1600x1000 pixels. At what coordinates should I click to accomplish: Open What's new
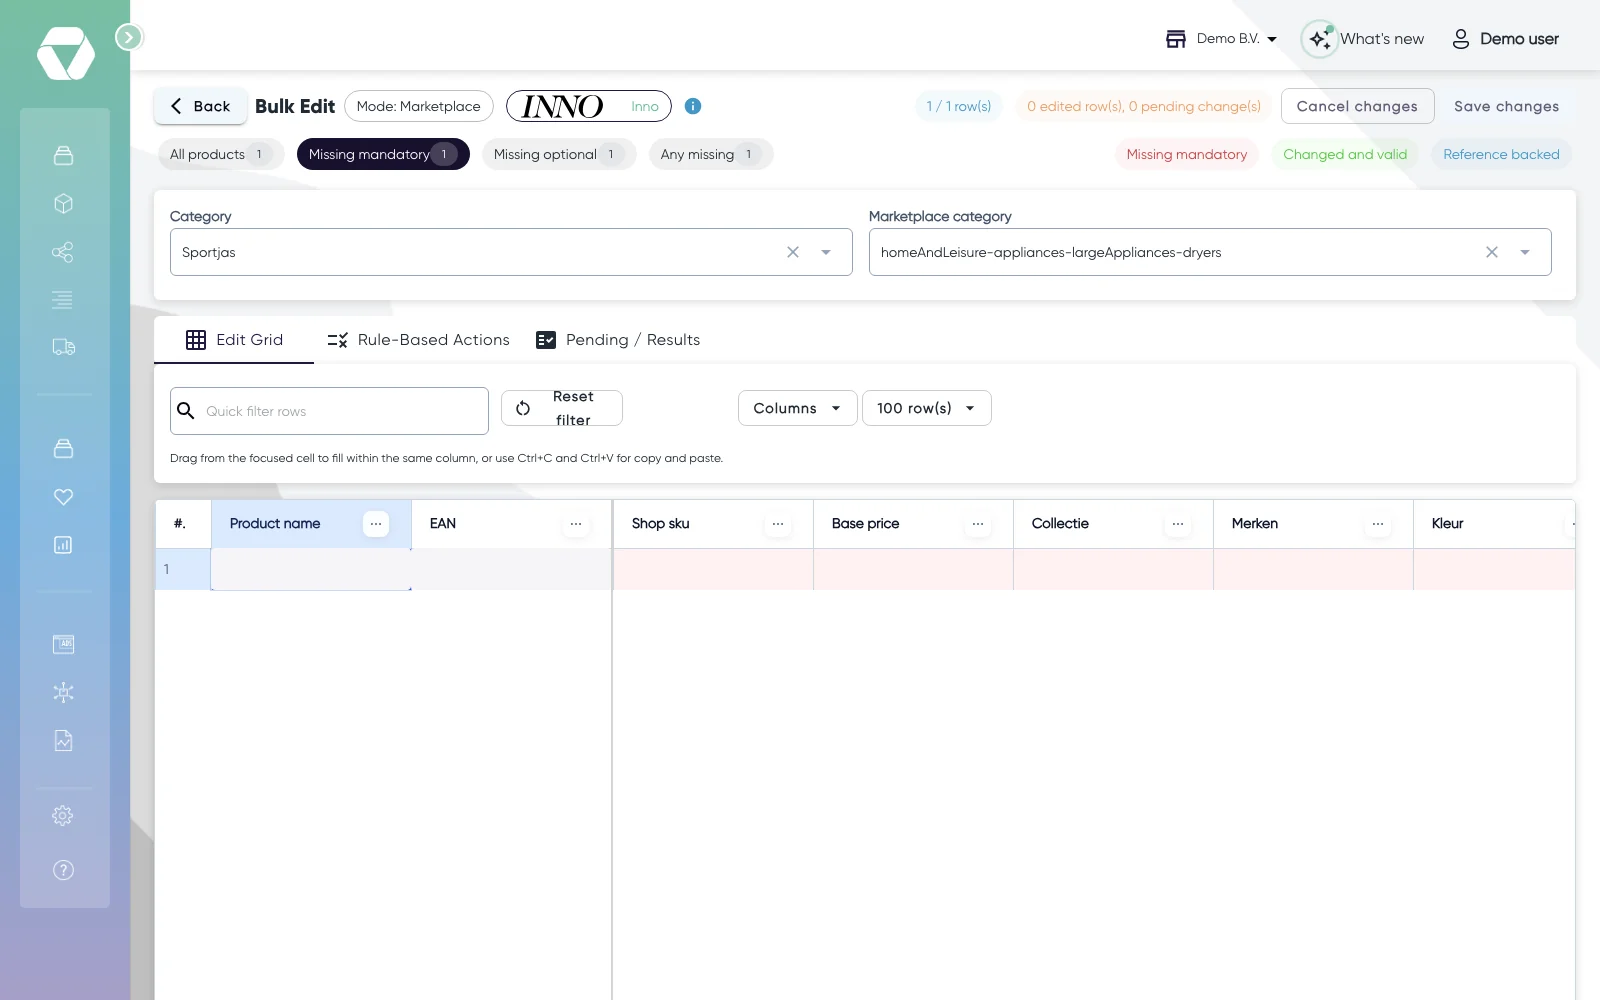coord(1364,39)
